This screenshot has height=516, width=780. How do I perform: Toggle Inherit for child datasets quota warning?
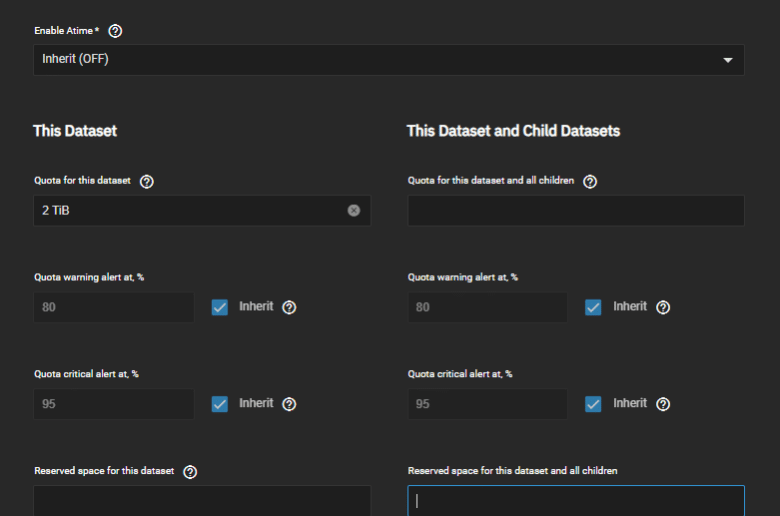tap(593, 307)
